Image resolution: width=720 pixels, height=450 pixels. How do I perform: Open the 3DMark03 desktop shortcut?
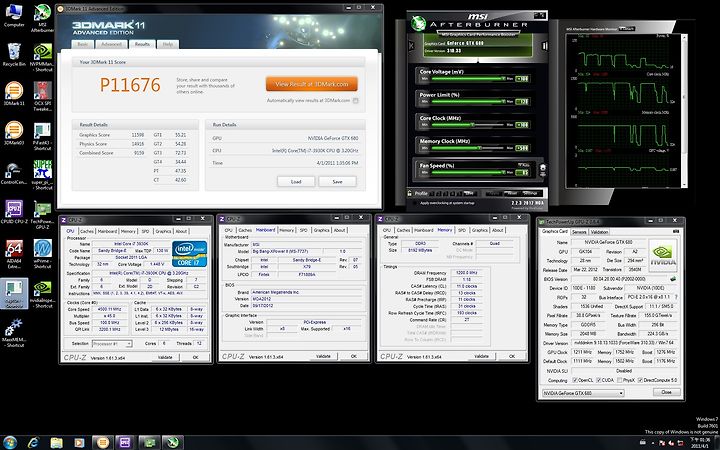(x=14, y=133)
